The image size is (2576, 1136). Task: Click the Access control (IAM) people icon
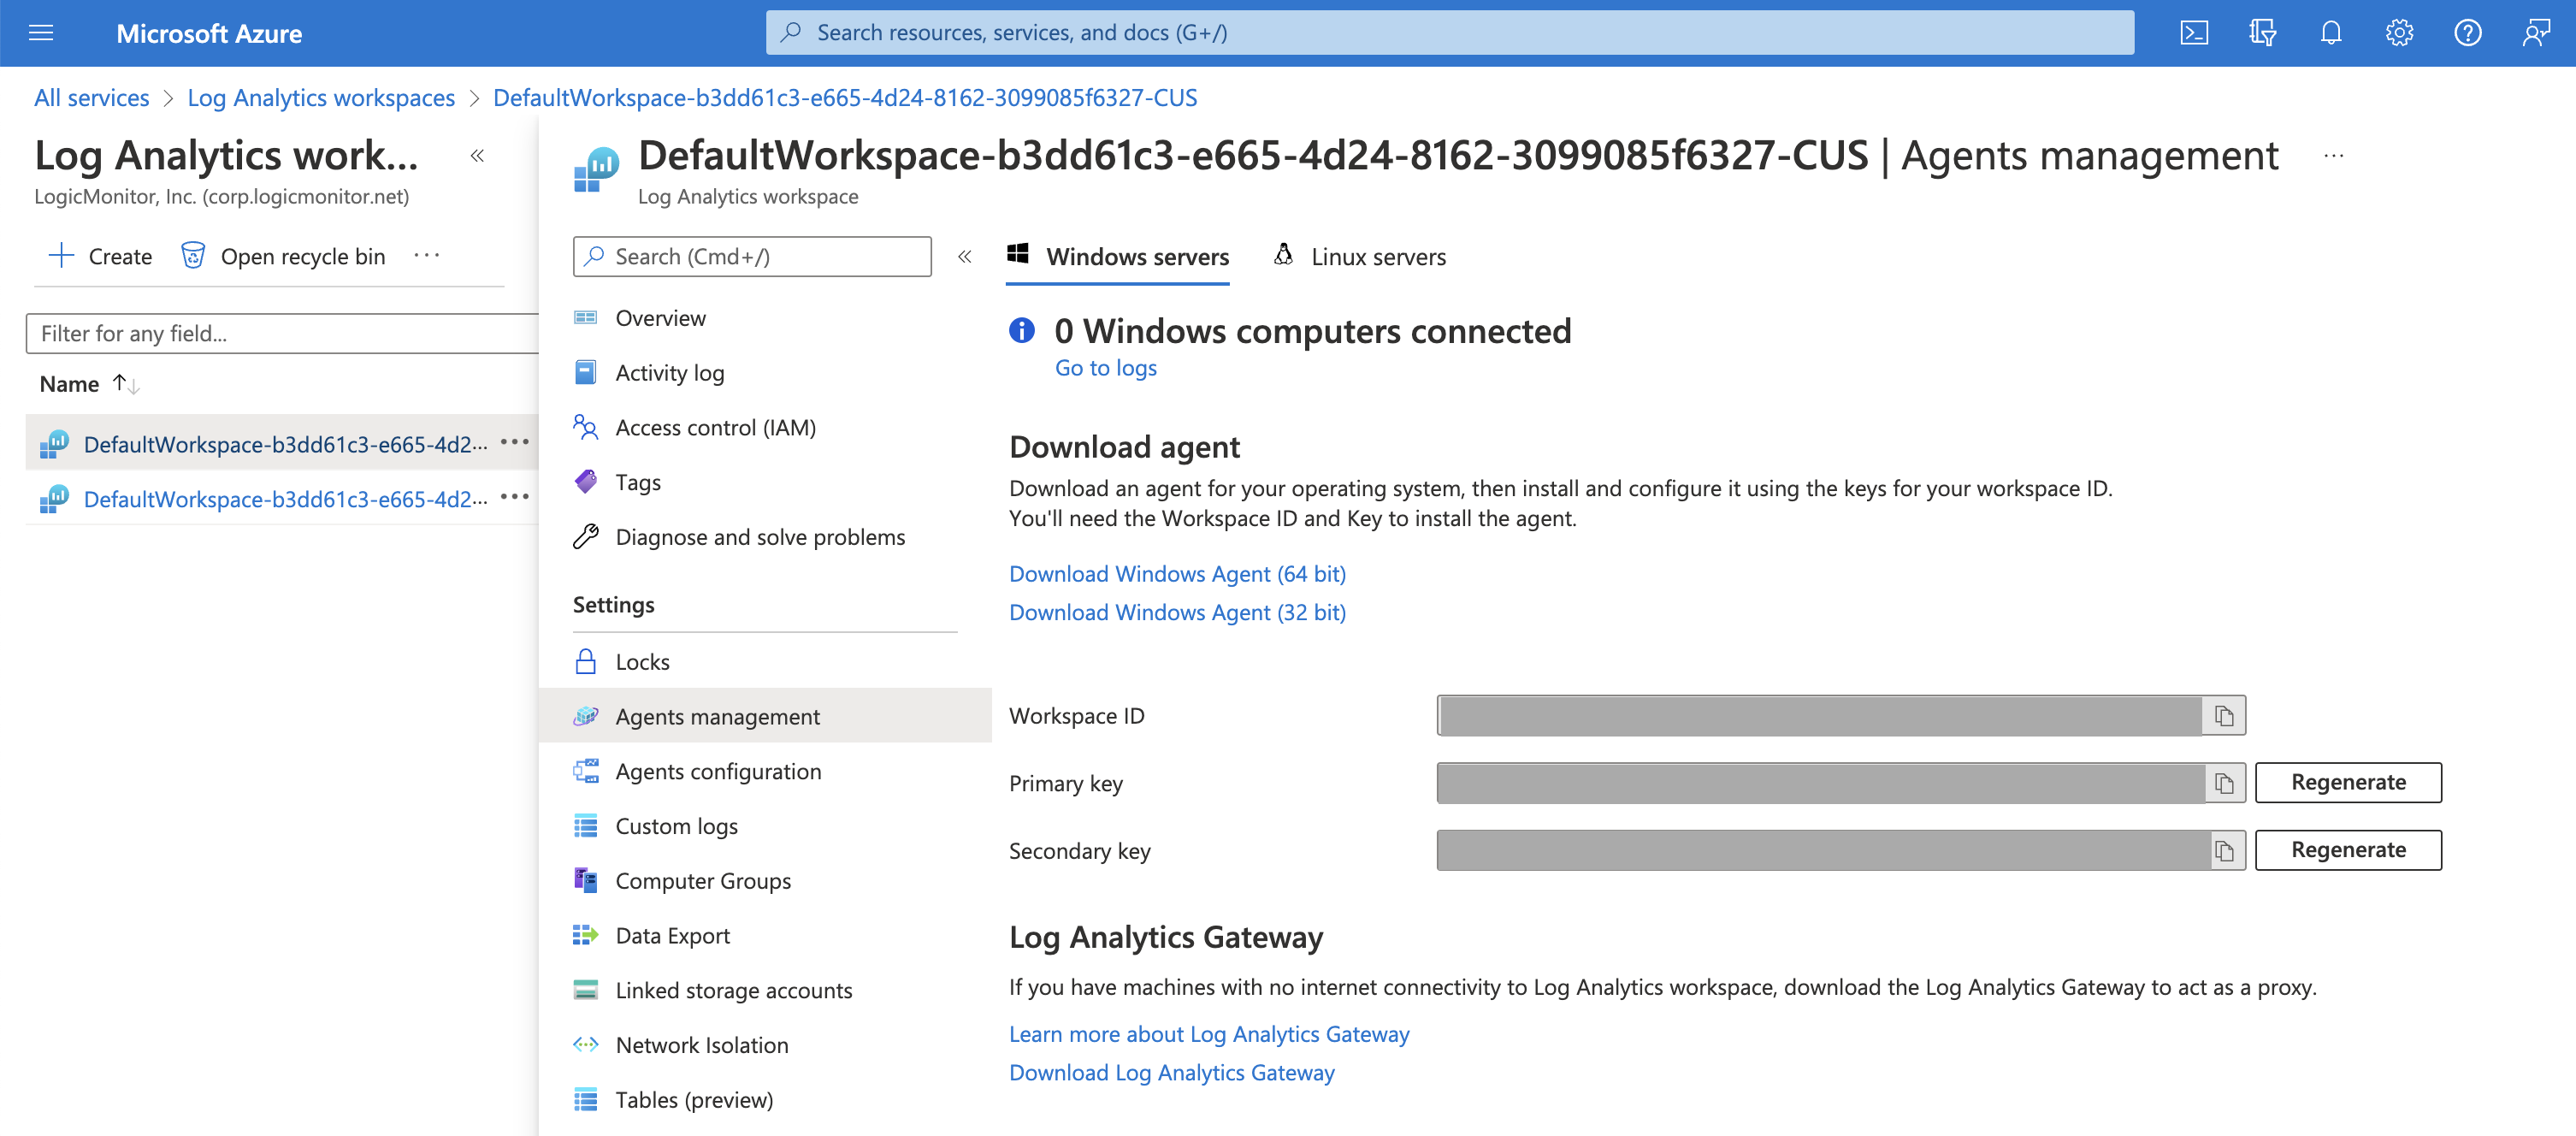tap(586, 427)
